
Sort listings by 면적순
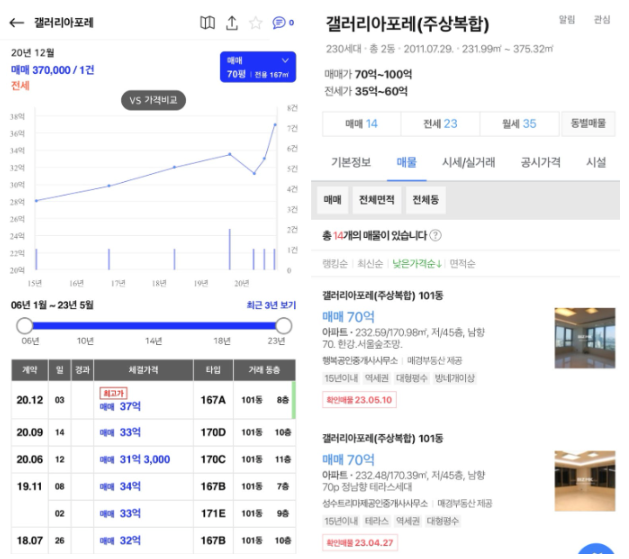click(463, 263)
